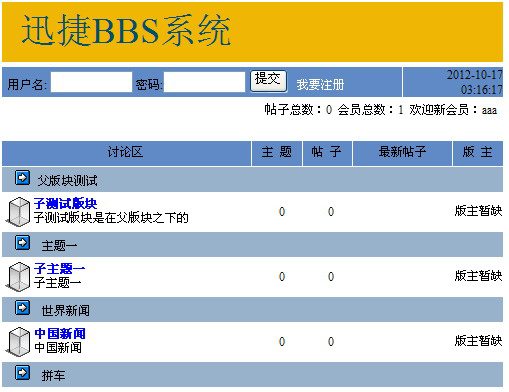Open the 子主题一 forum link

click(60, 268)
